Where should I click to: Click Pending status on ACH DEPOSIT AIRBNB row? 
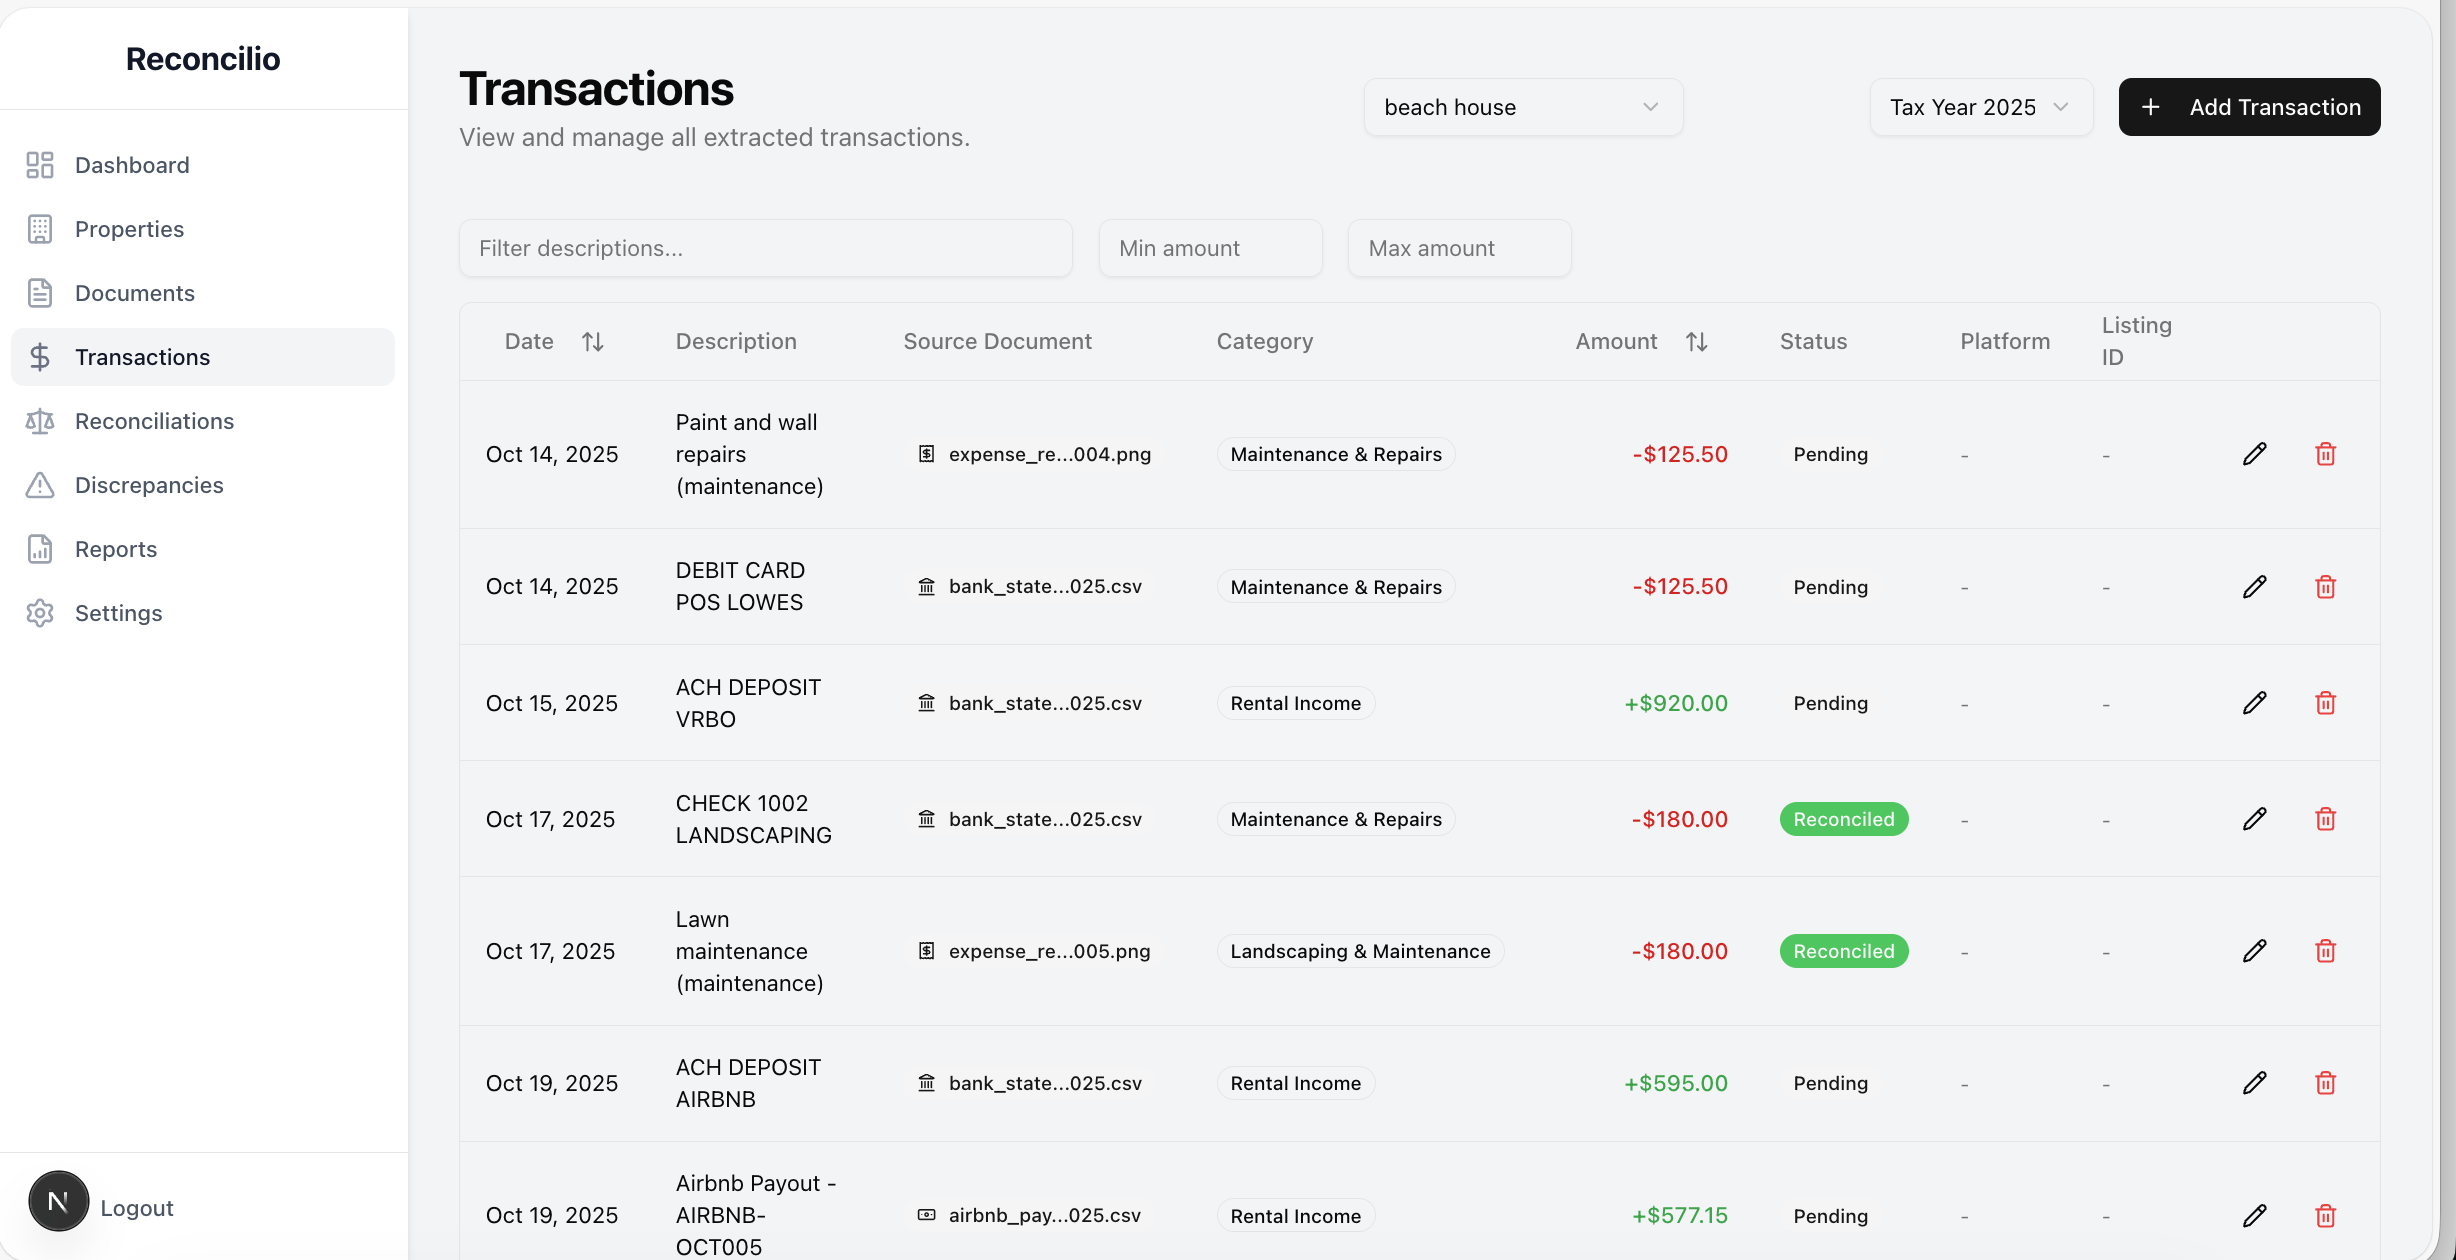coord(1830,1083)
